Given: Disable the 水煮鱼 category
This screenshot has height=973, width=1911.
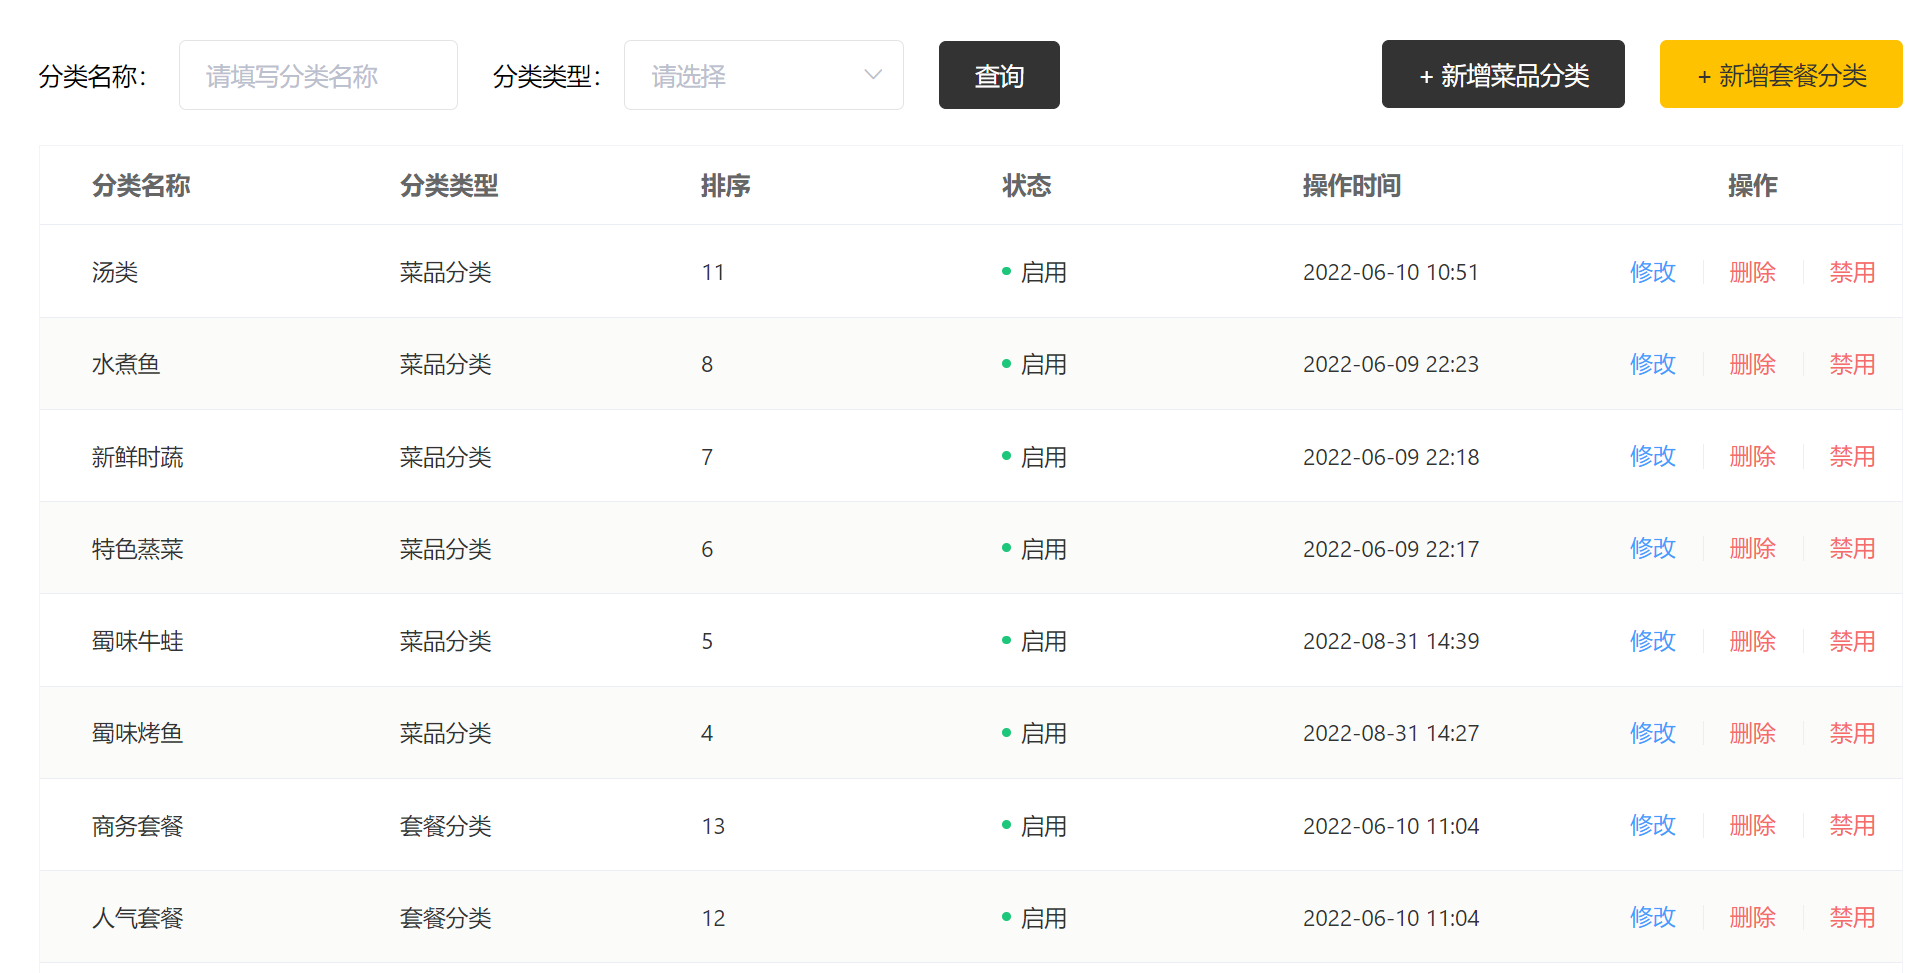Looking at the screenshot, I should [x=1851, y=364].
